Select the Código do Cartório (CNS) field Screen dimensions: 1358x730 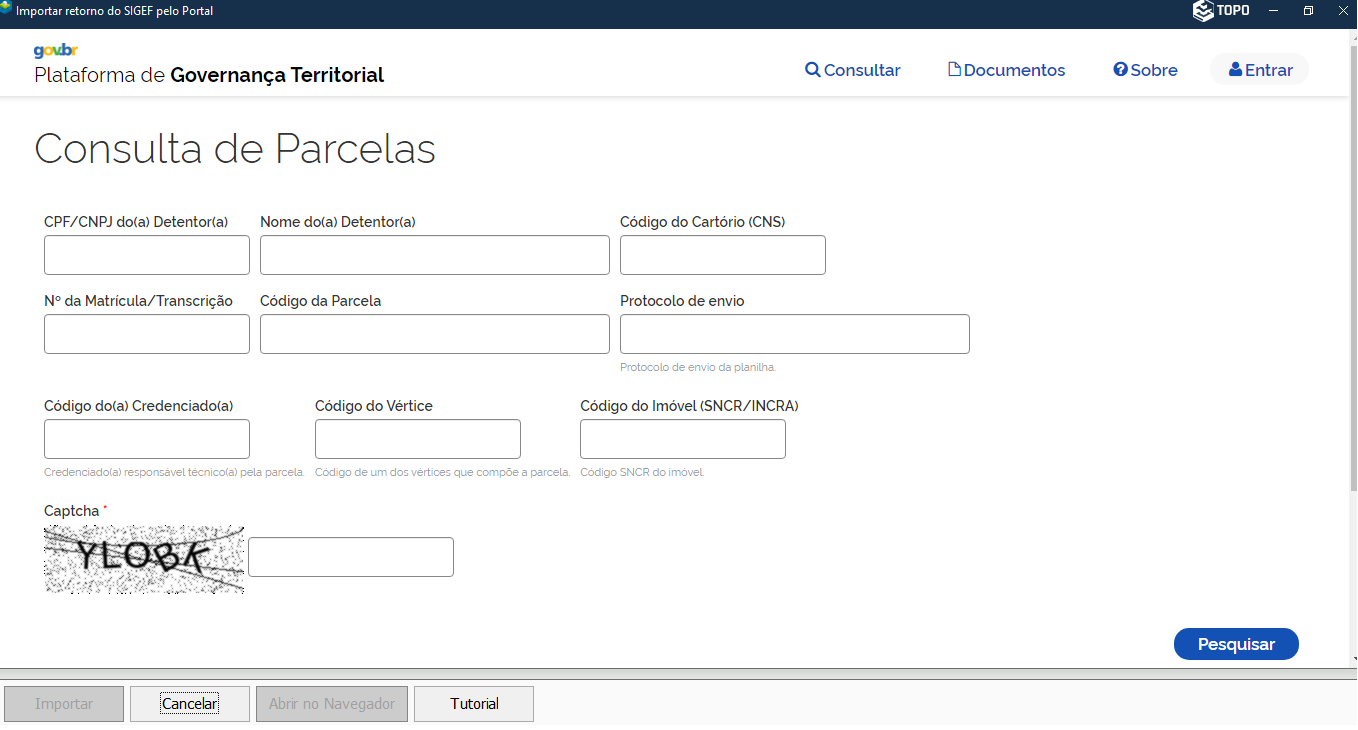722,255
